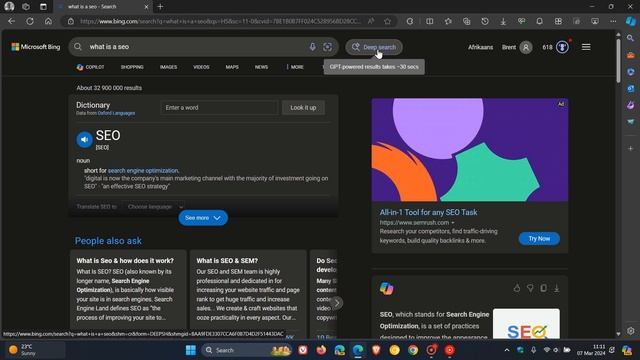This screenshot has width=640, height=360.
Task: Go to Microsoft Bing home logo
Action: coord(36,47)
